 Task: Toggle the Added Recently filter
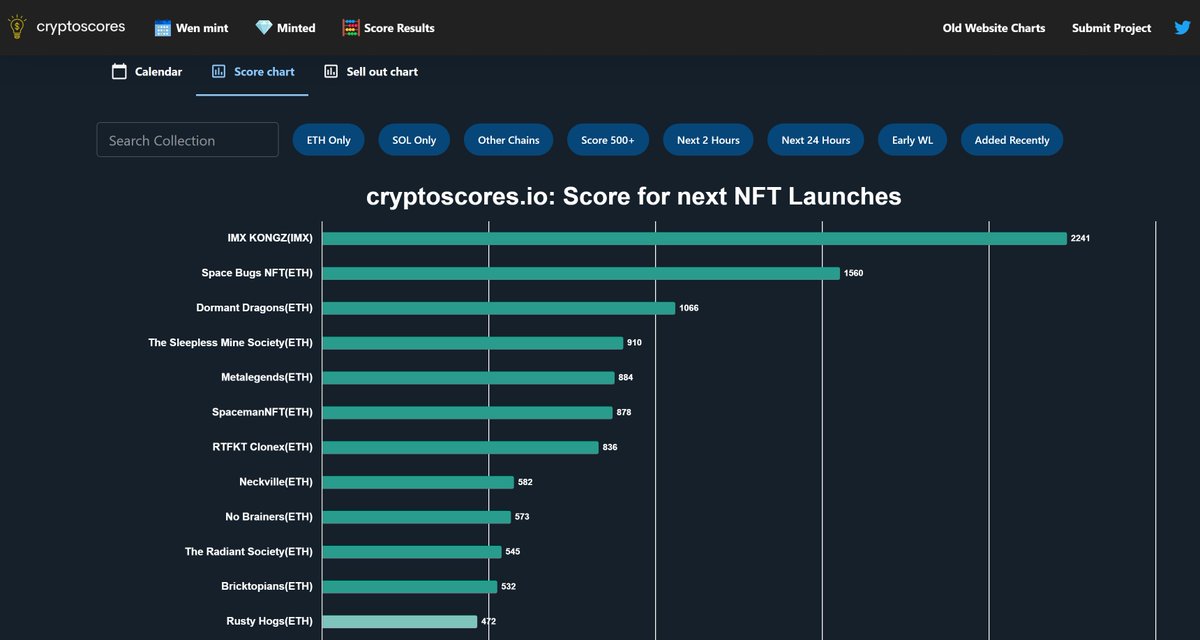(1012, 140)
